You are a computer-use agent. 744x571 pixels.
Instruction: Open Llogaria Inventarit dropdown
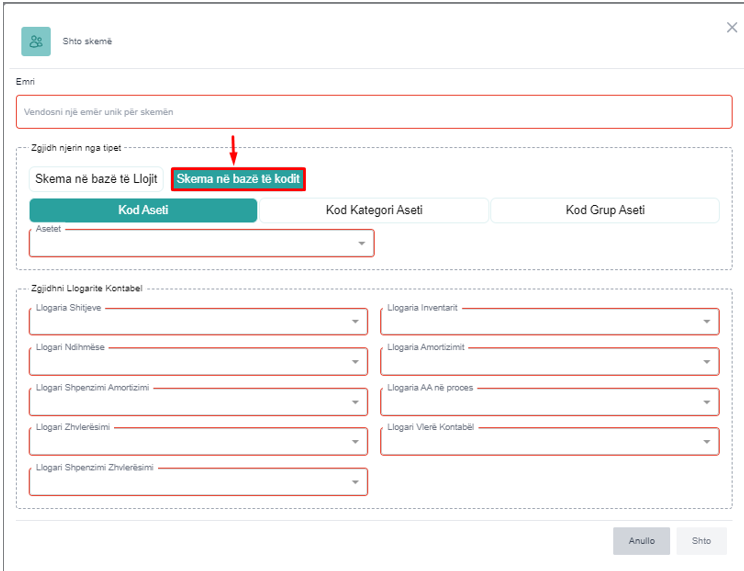[x=549, y=321]
